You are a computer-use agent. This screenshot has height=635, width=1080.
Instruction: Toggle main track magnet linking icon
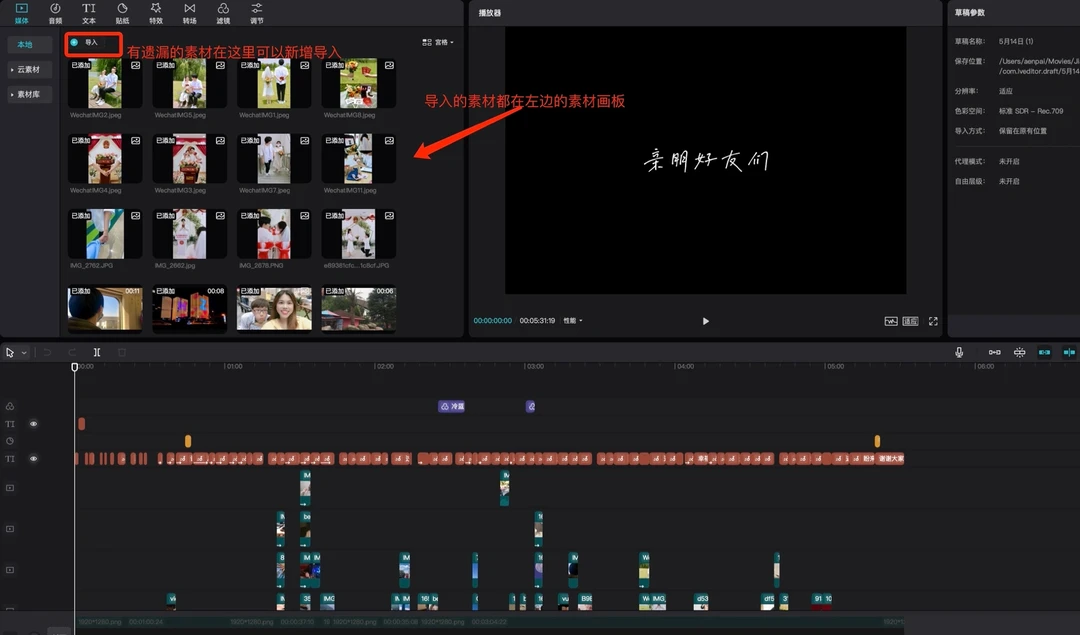995,352
